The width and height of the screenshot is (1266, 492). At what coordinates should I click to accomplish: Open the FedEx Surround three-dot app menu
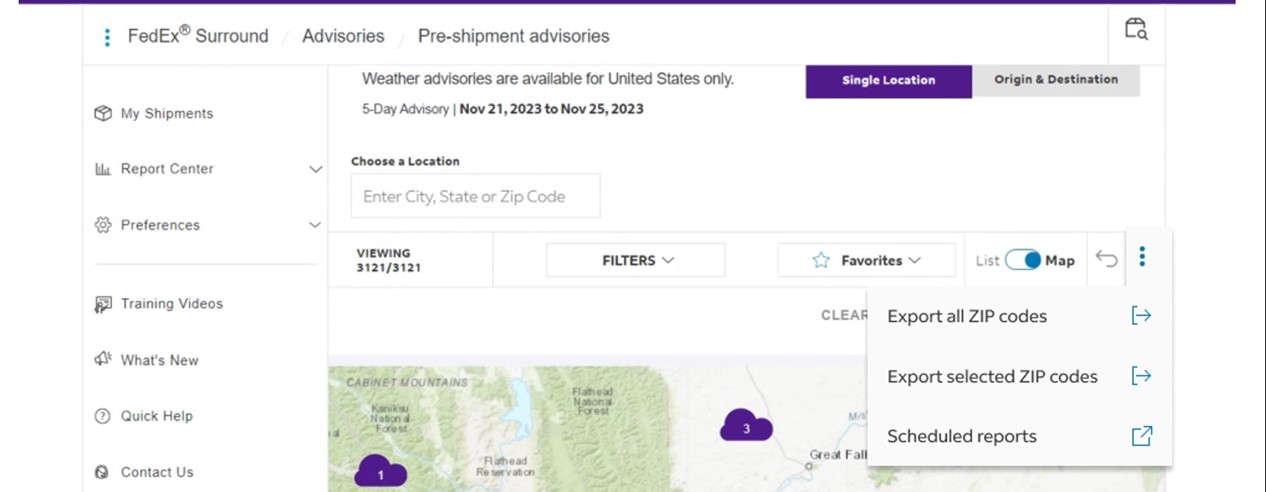tap(107, 37)
